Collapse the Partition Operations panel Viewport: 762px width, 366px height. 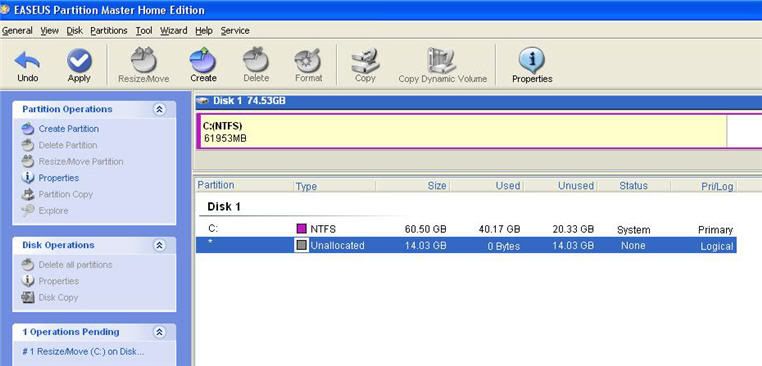(x=159, y=109)
